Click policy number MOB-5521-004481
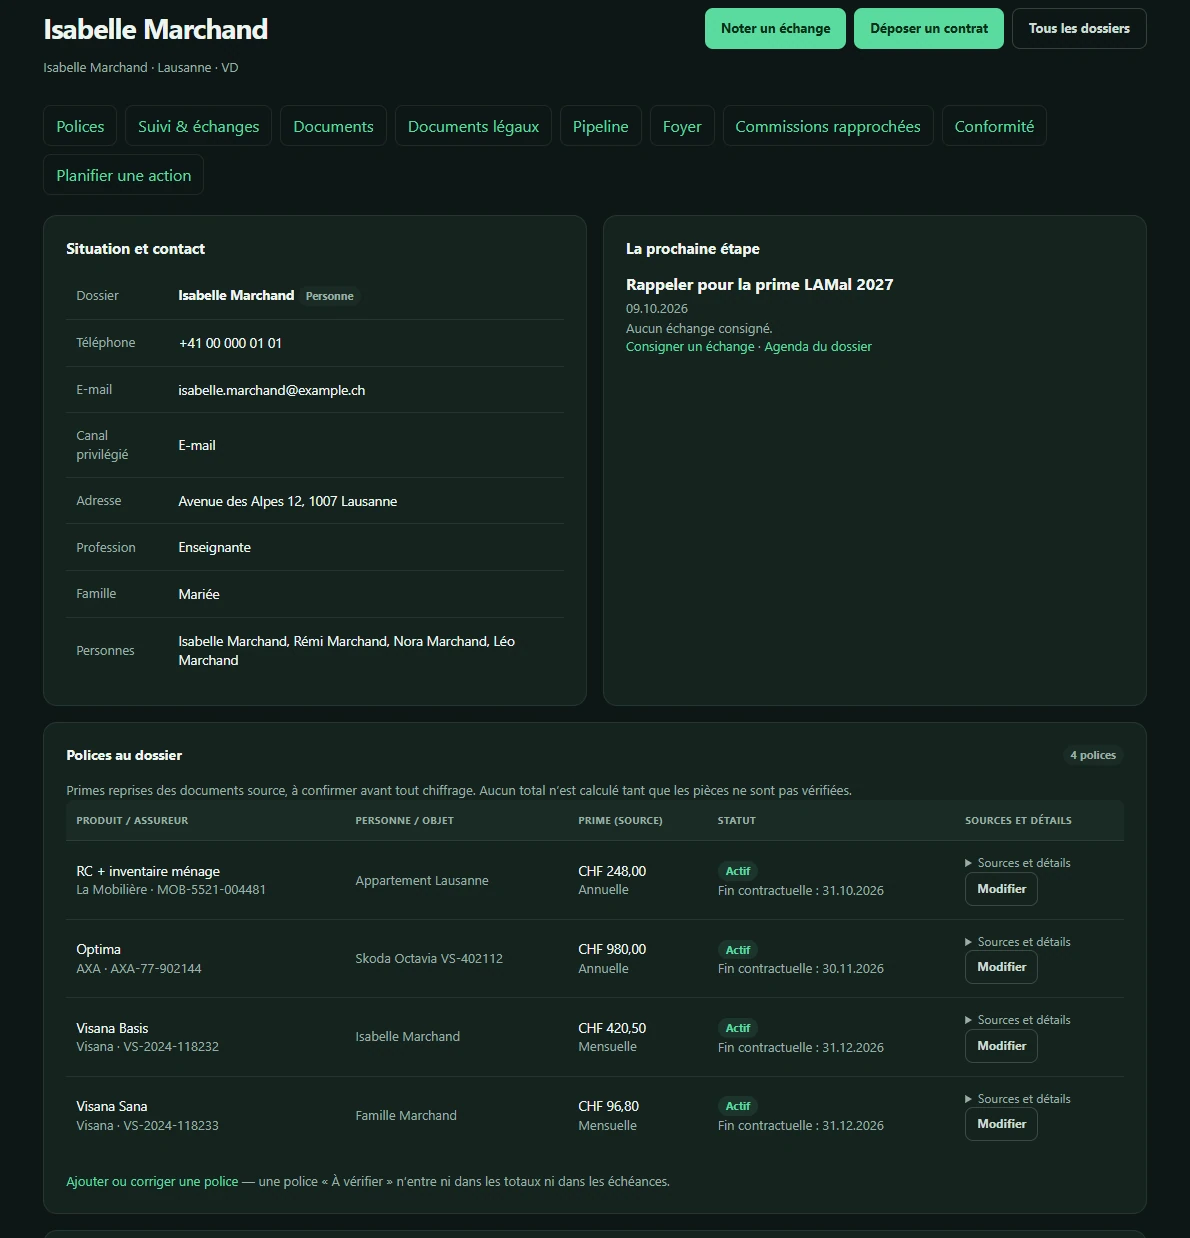The height and width of the screenshot is (1238, 1190). (211, 889)
